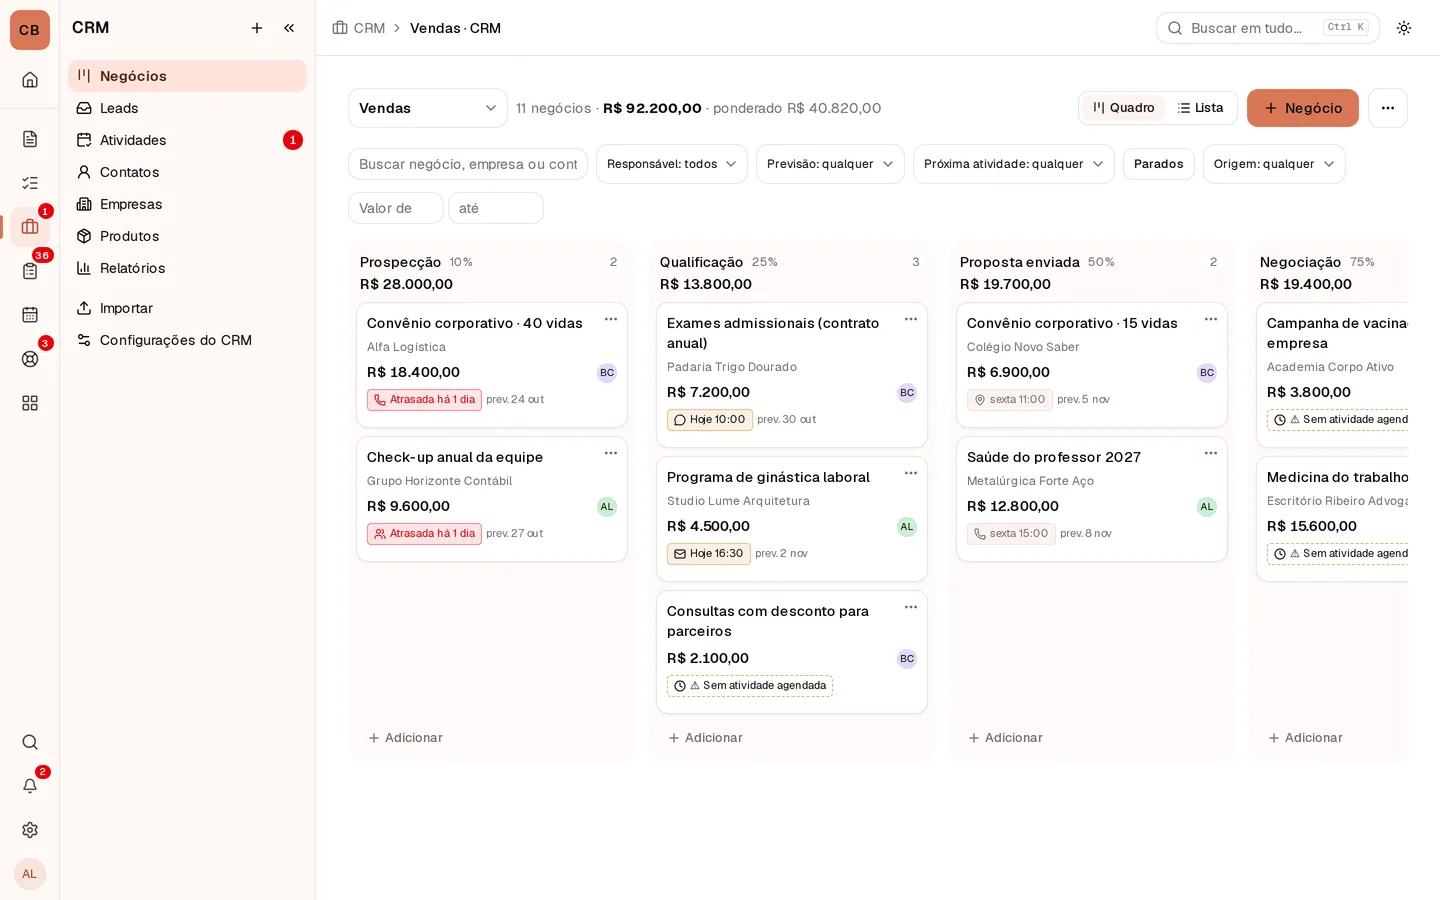Click the CB workspace logo
The width and height of the screenshot is (1440, 900).
(x=30, y=30)
